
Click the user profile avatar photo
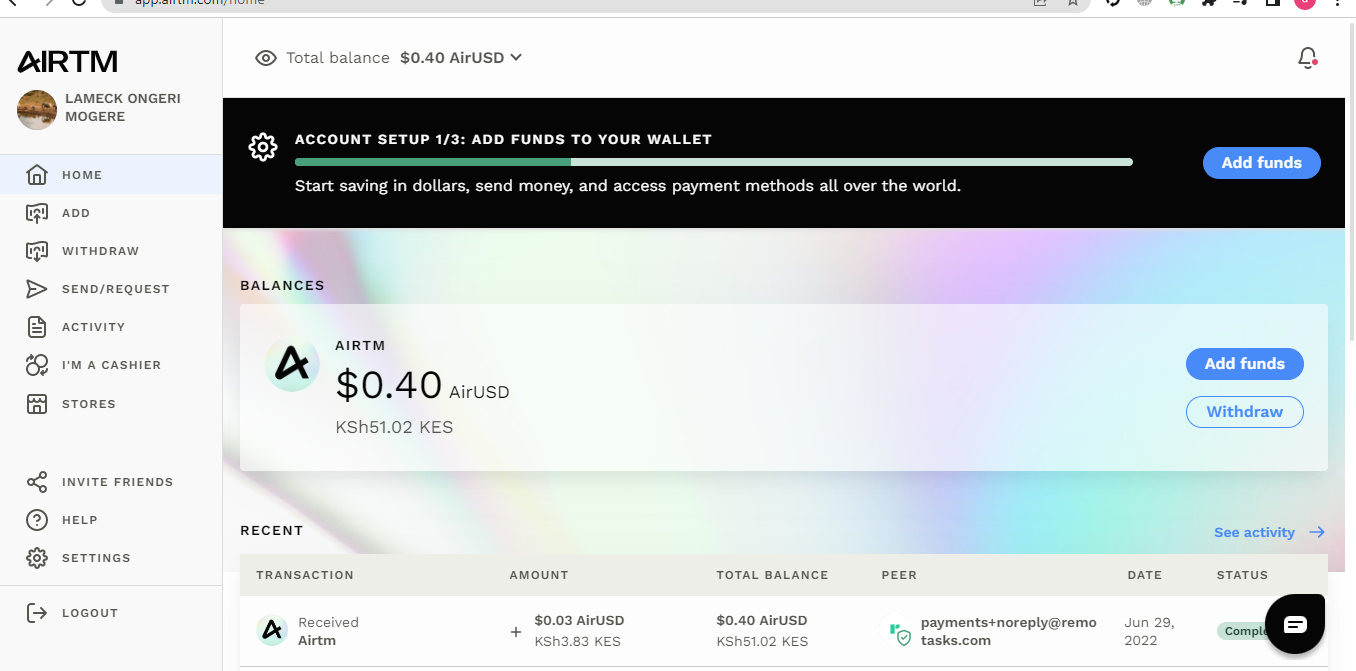point(37,109)
